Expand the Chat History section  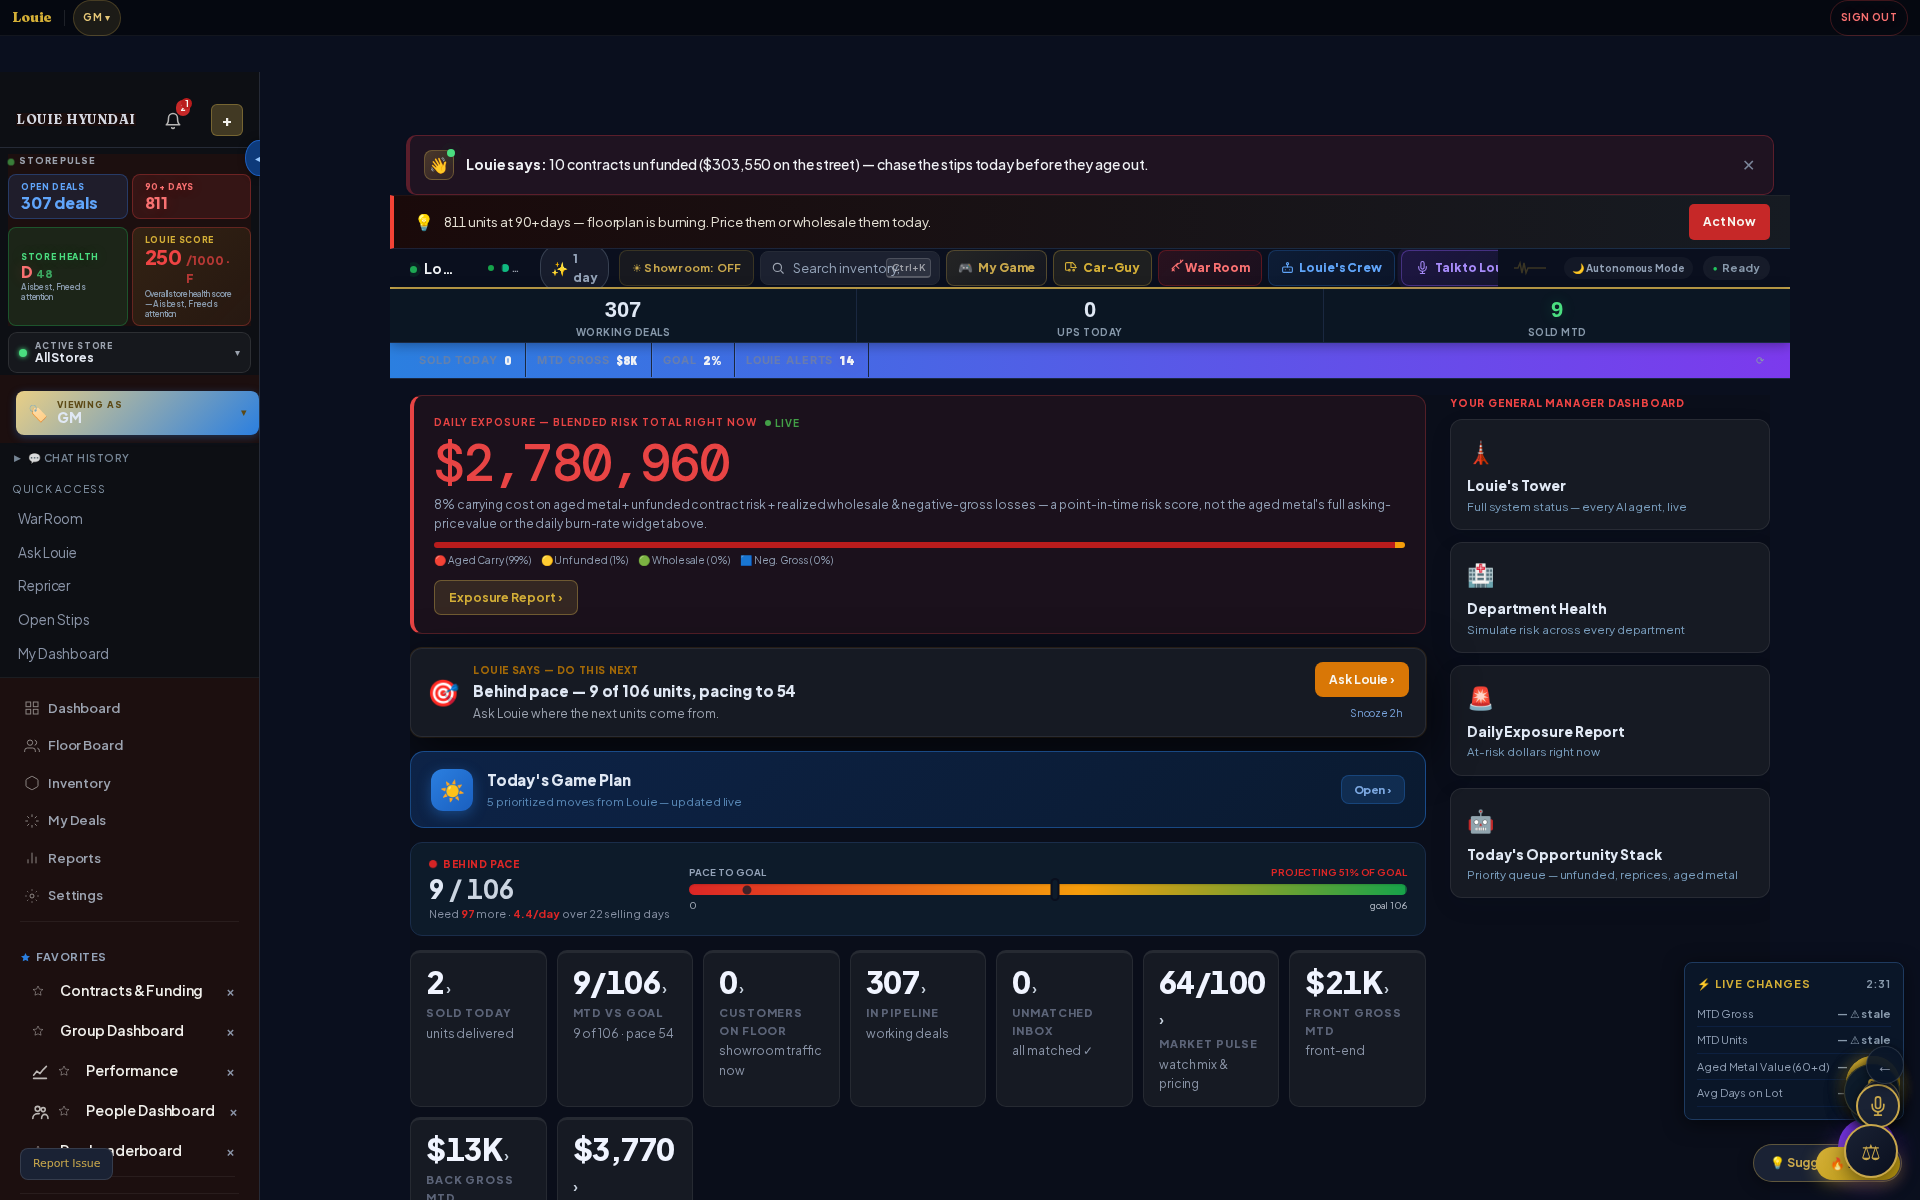72,458
